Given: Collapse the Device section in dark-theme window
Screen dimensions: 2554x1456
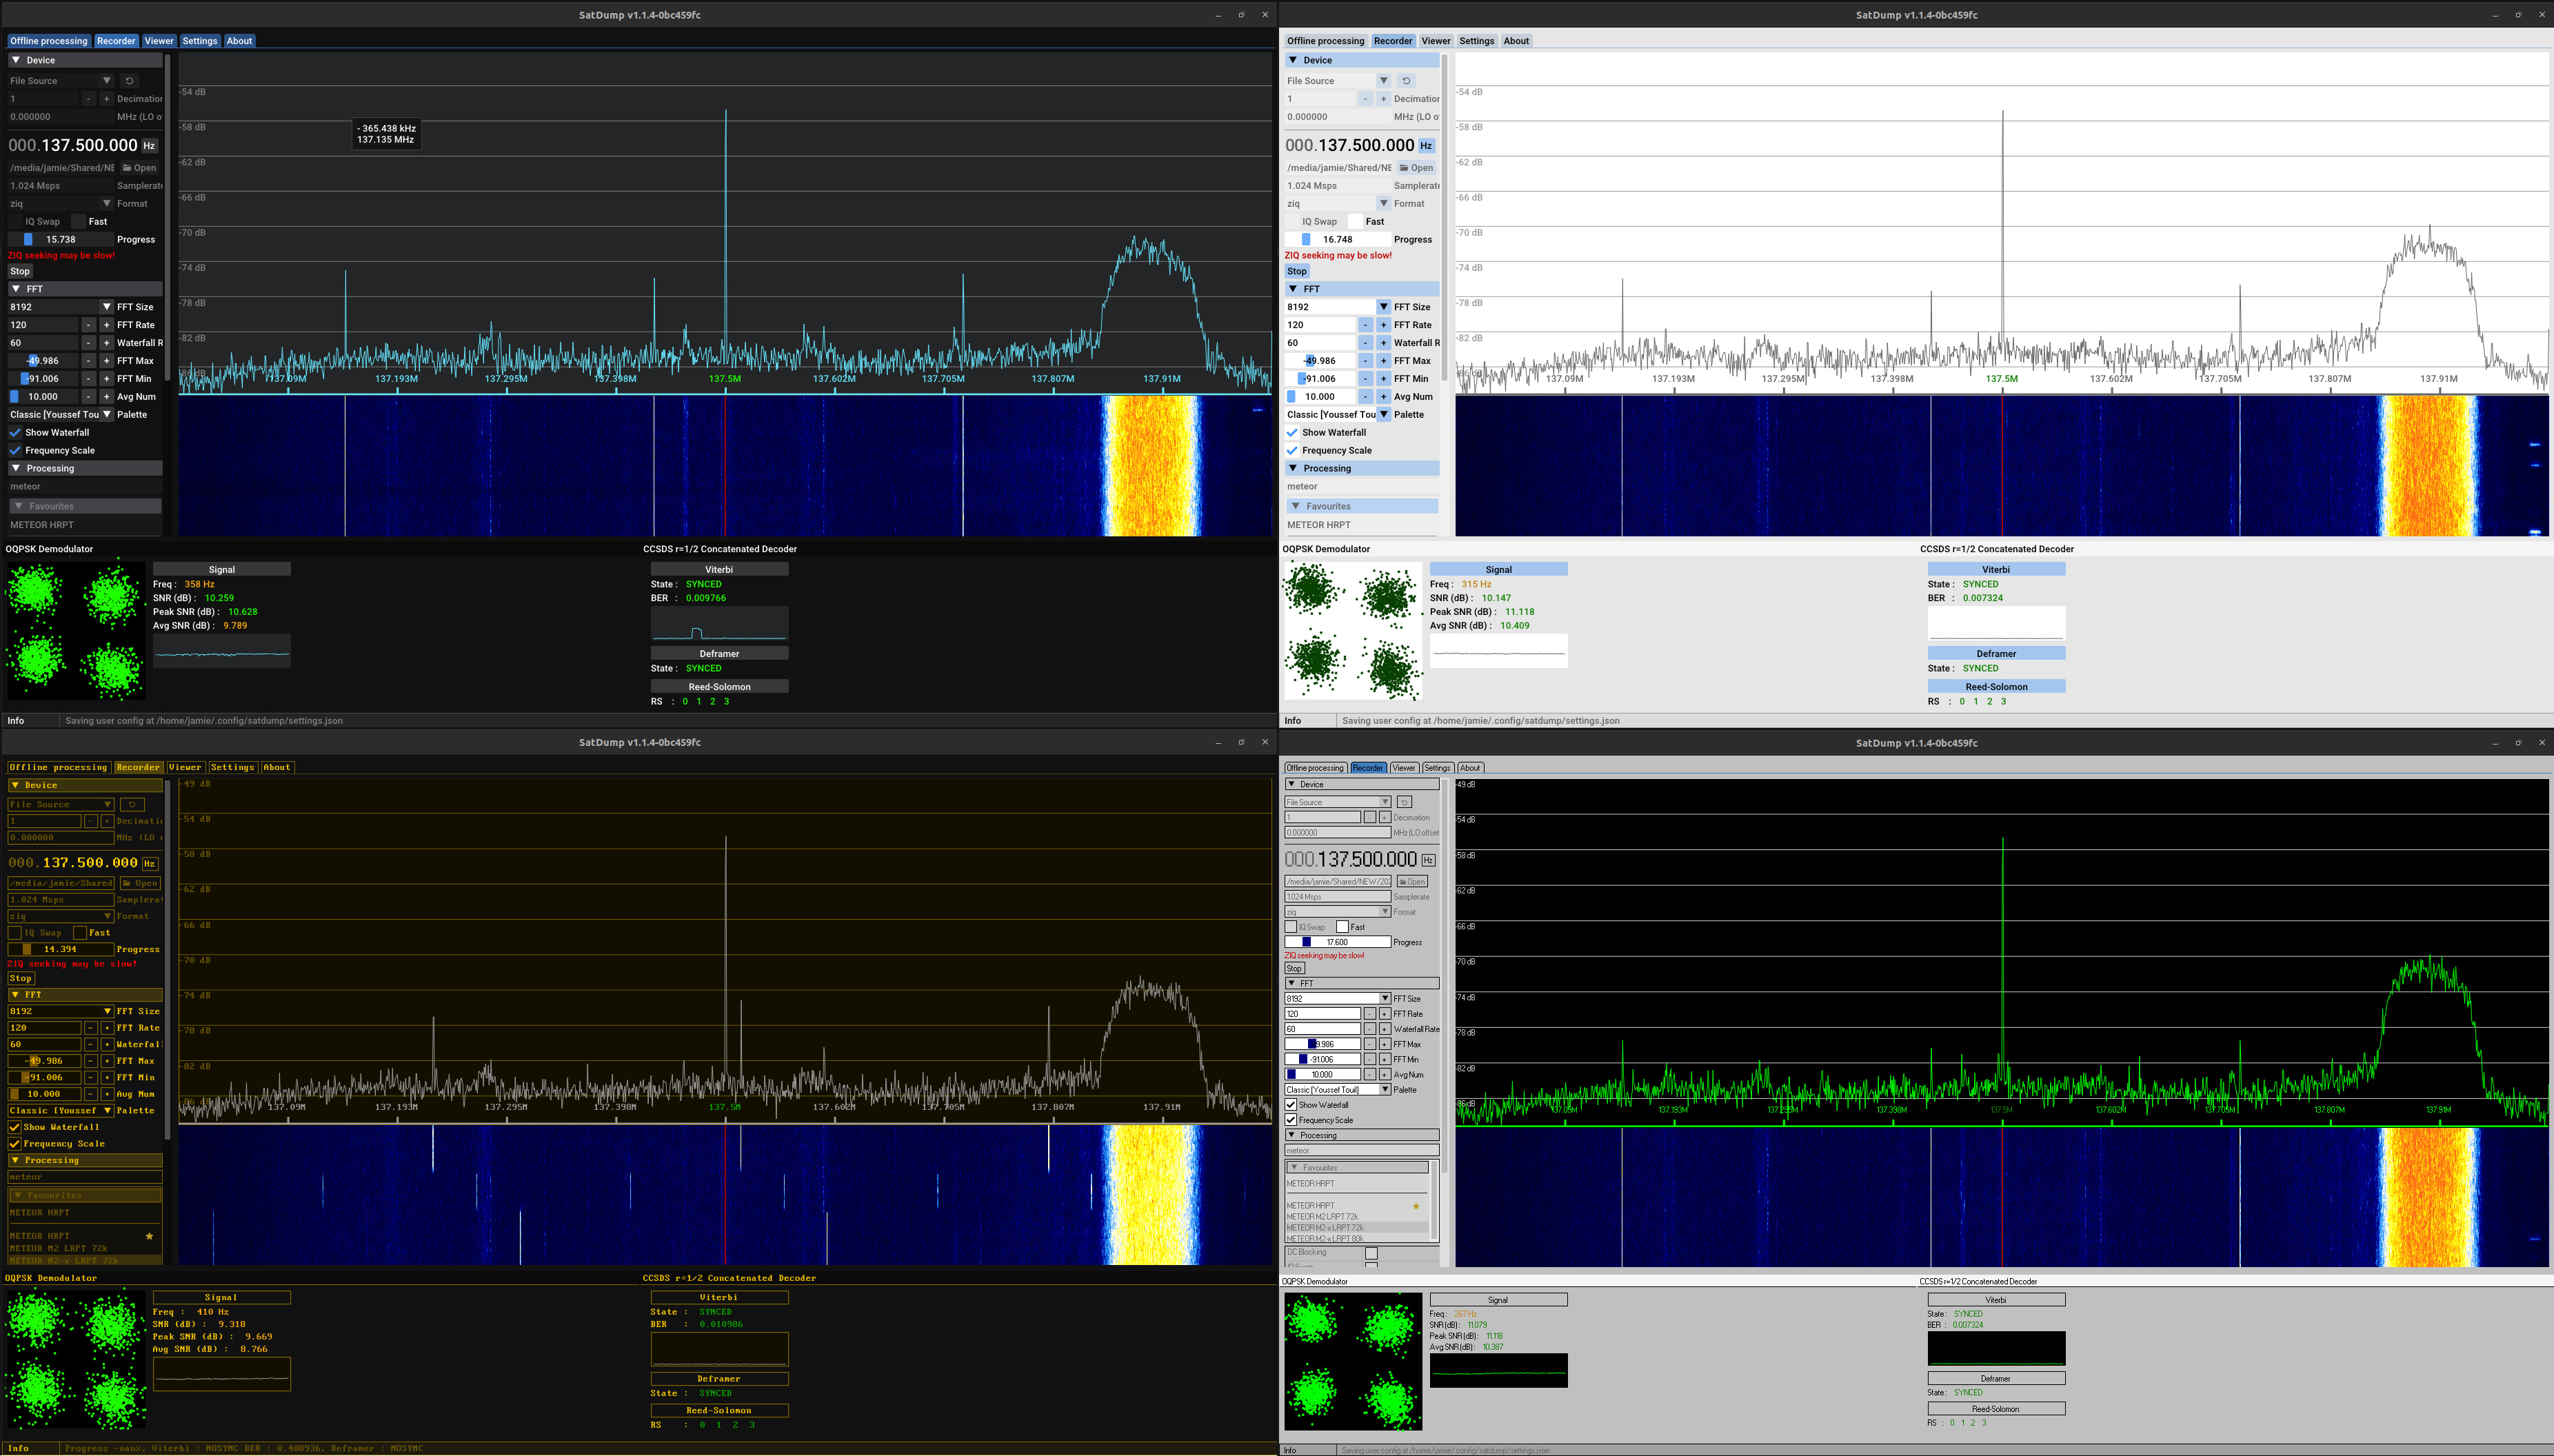Looking at the screenshot, I should (x=85, y=61).
